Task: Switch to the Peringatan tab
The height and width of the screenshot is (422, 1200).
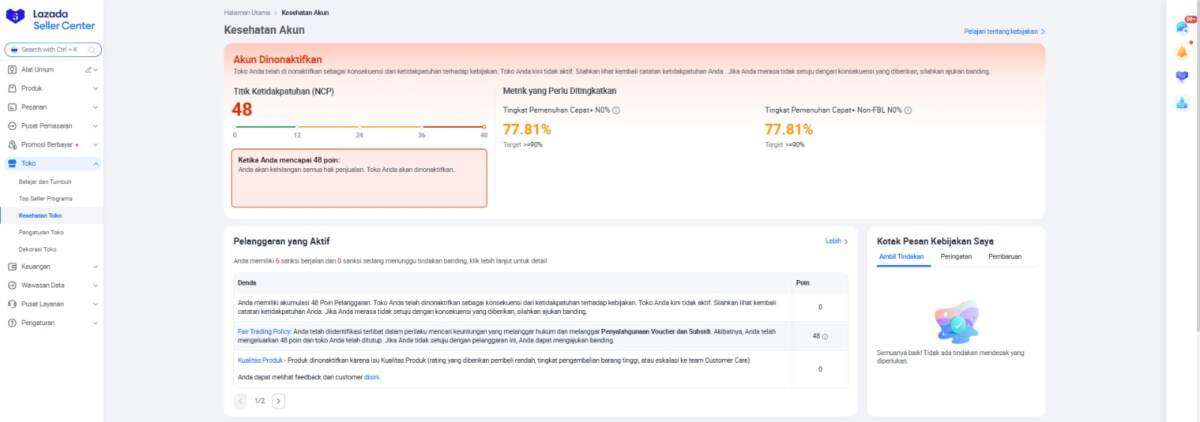Action: point(955,257)
